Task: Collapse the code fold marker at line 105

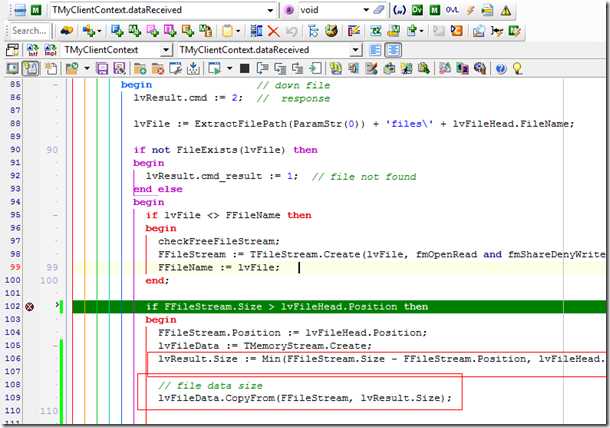Action: point(55,346)
